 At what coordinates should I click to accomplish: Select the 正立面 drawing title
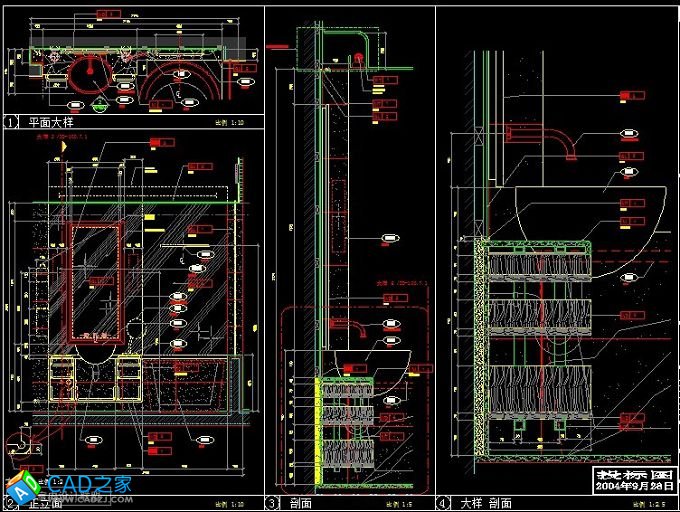coord(45,503)
